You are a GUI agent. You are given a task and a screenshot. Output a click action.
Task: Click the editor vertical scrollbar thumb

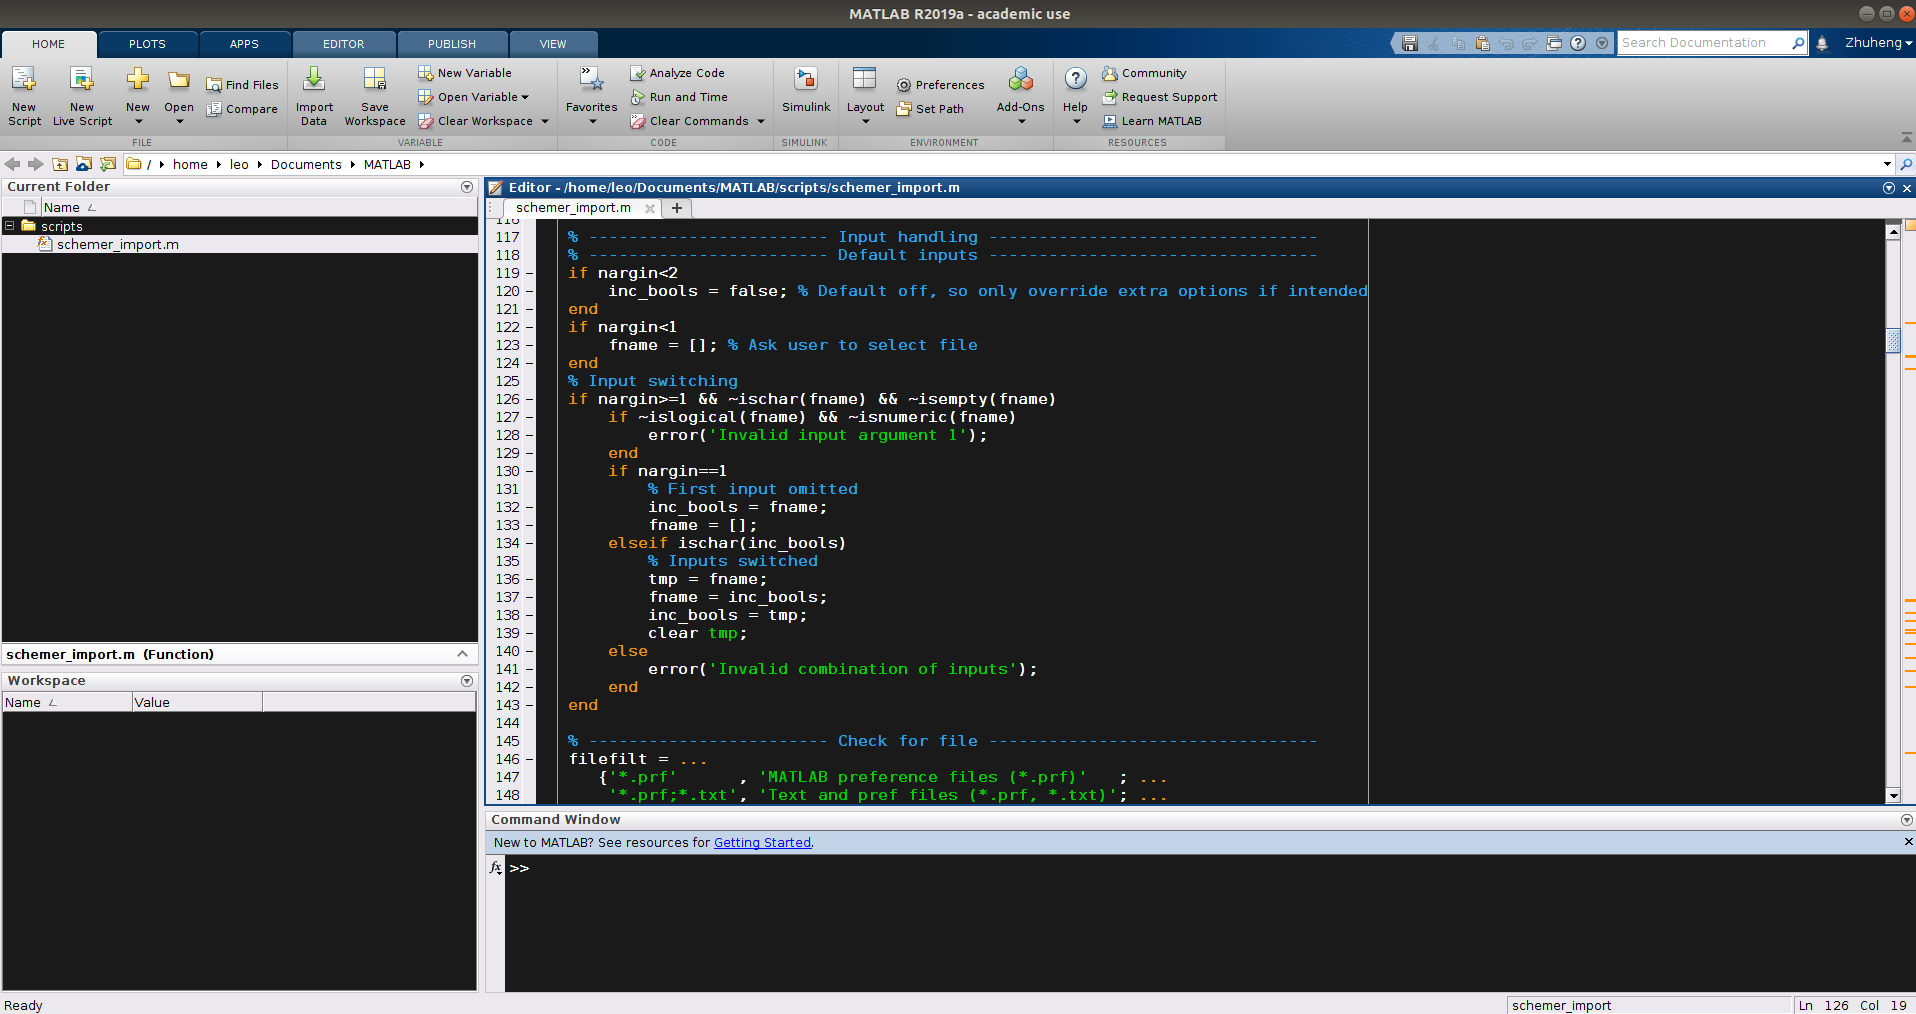[x=1893, y=341]
